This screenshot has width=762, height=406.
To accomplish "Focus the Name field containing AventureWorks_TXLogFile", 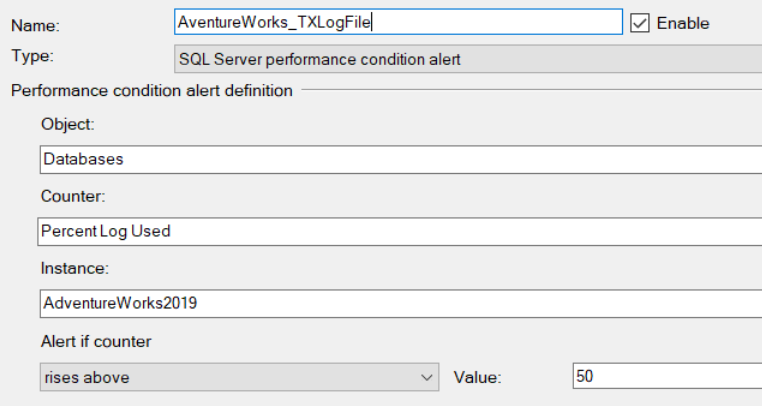I will tap(398, 22).
